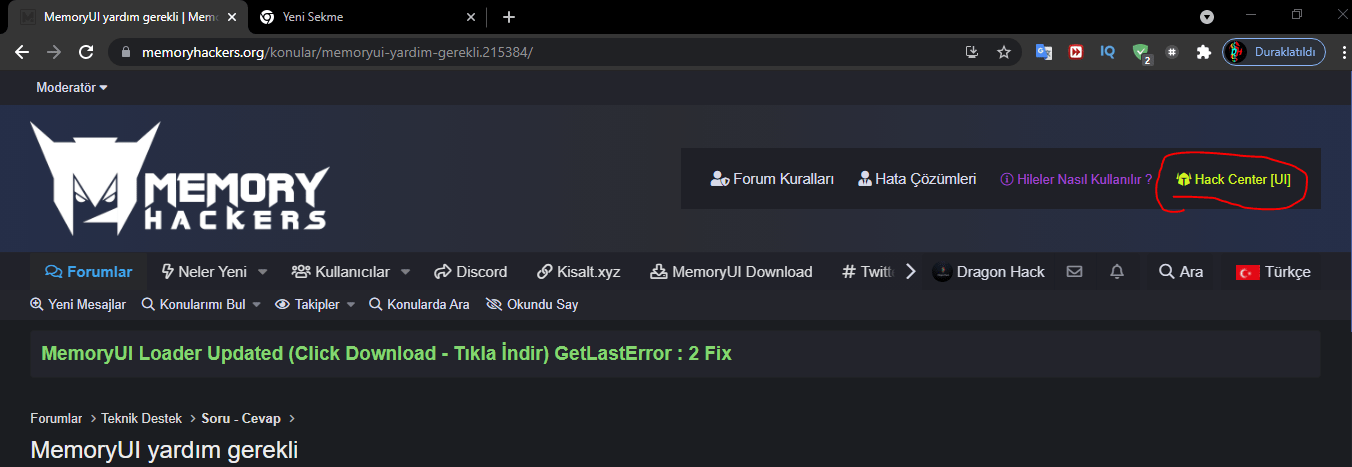Click the Twitter hashtag navigation item

[x=867, y=271]
